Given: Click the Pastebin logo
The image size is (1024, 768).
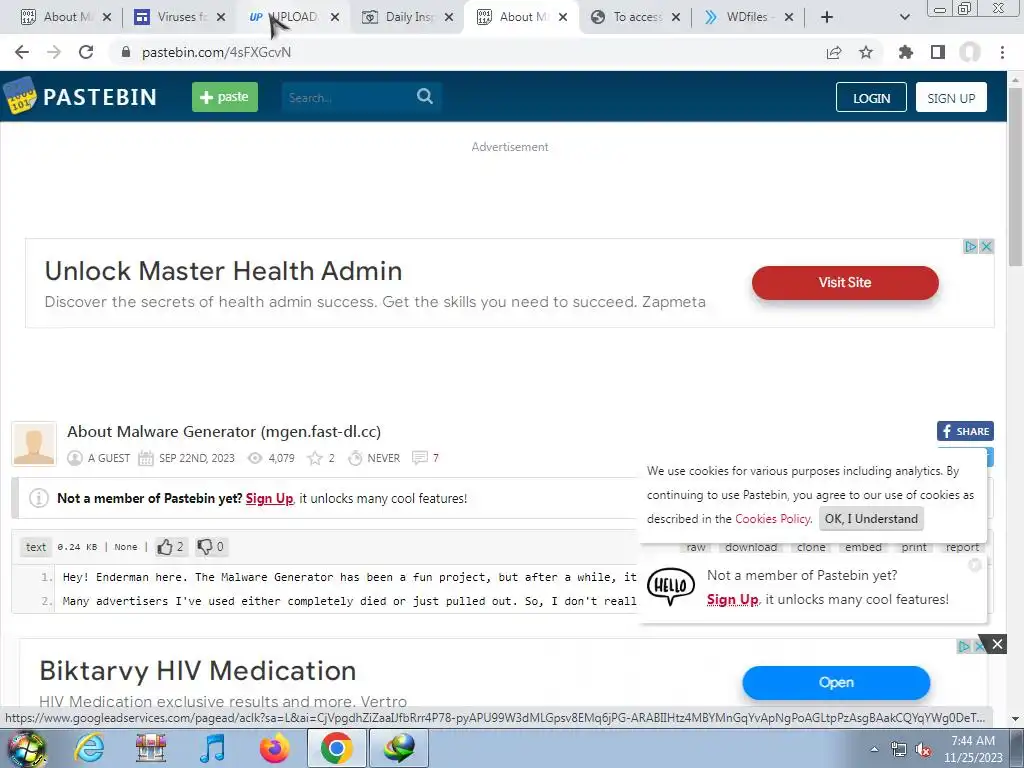Looking at the screenshot, I should coord(80,97).
